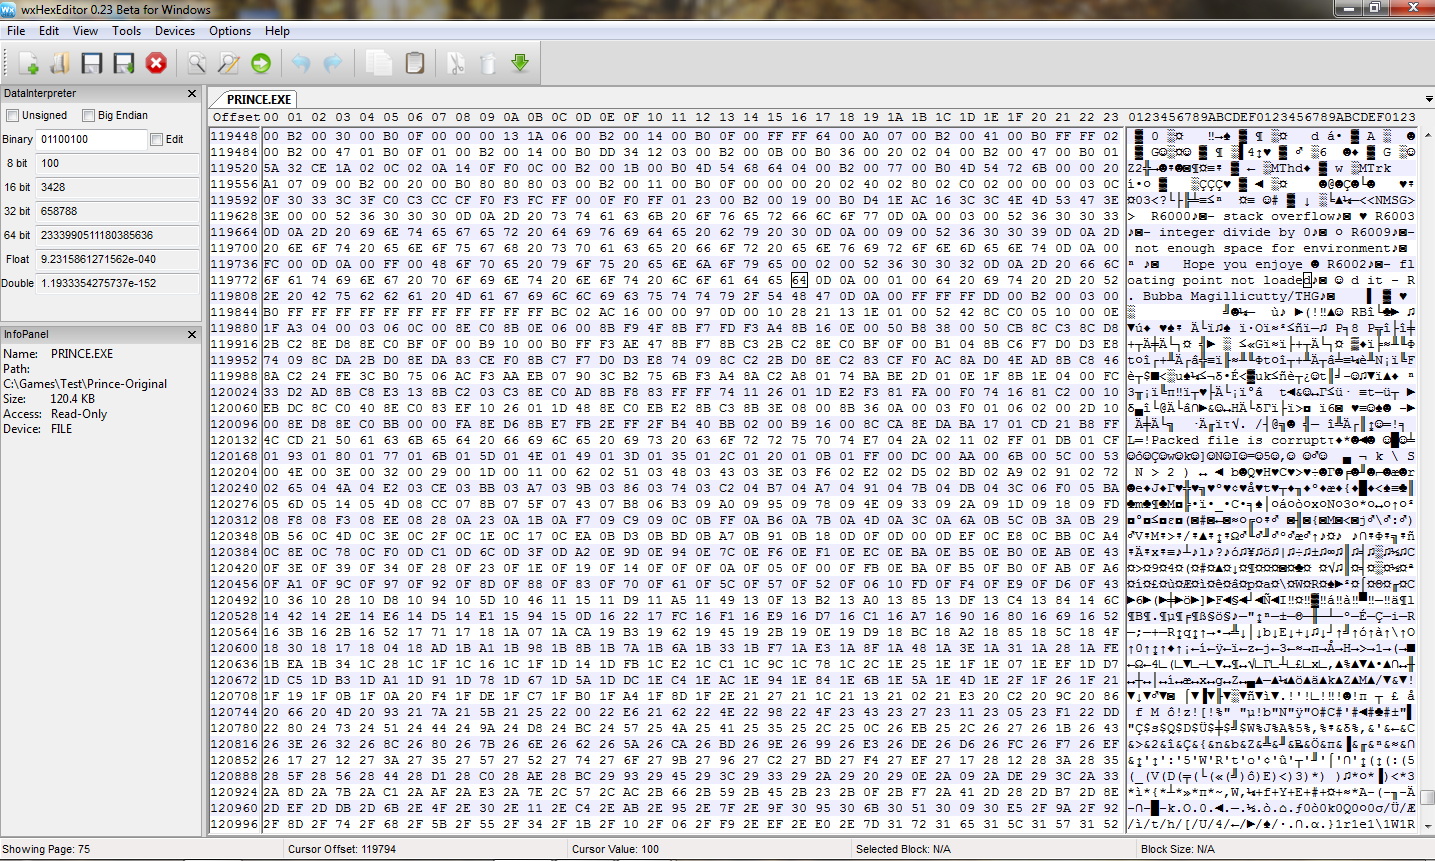This screenshot has height=861, width=1435.
Task: Open the View menu
Action: (x=86, y=31)
